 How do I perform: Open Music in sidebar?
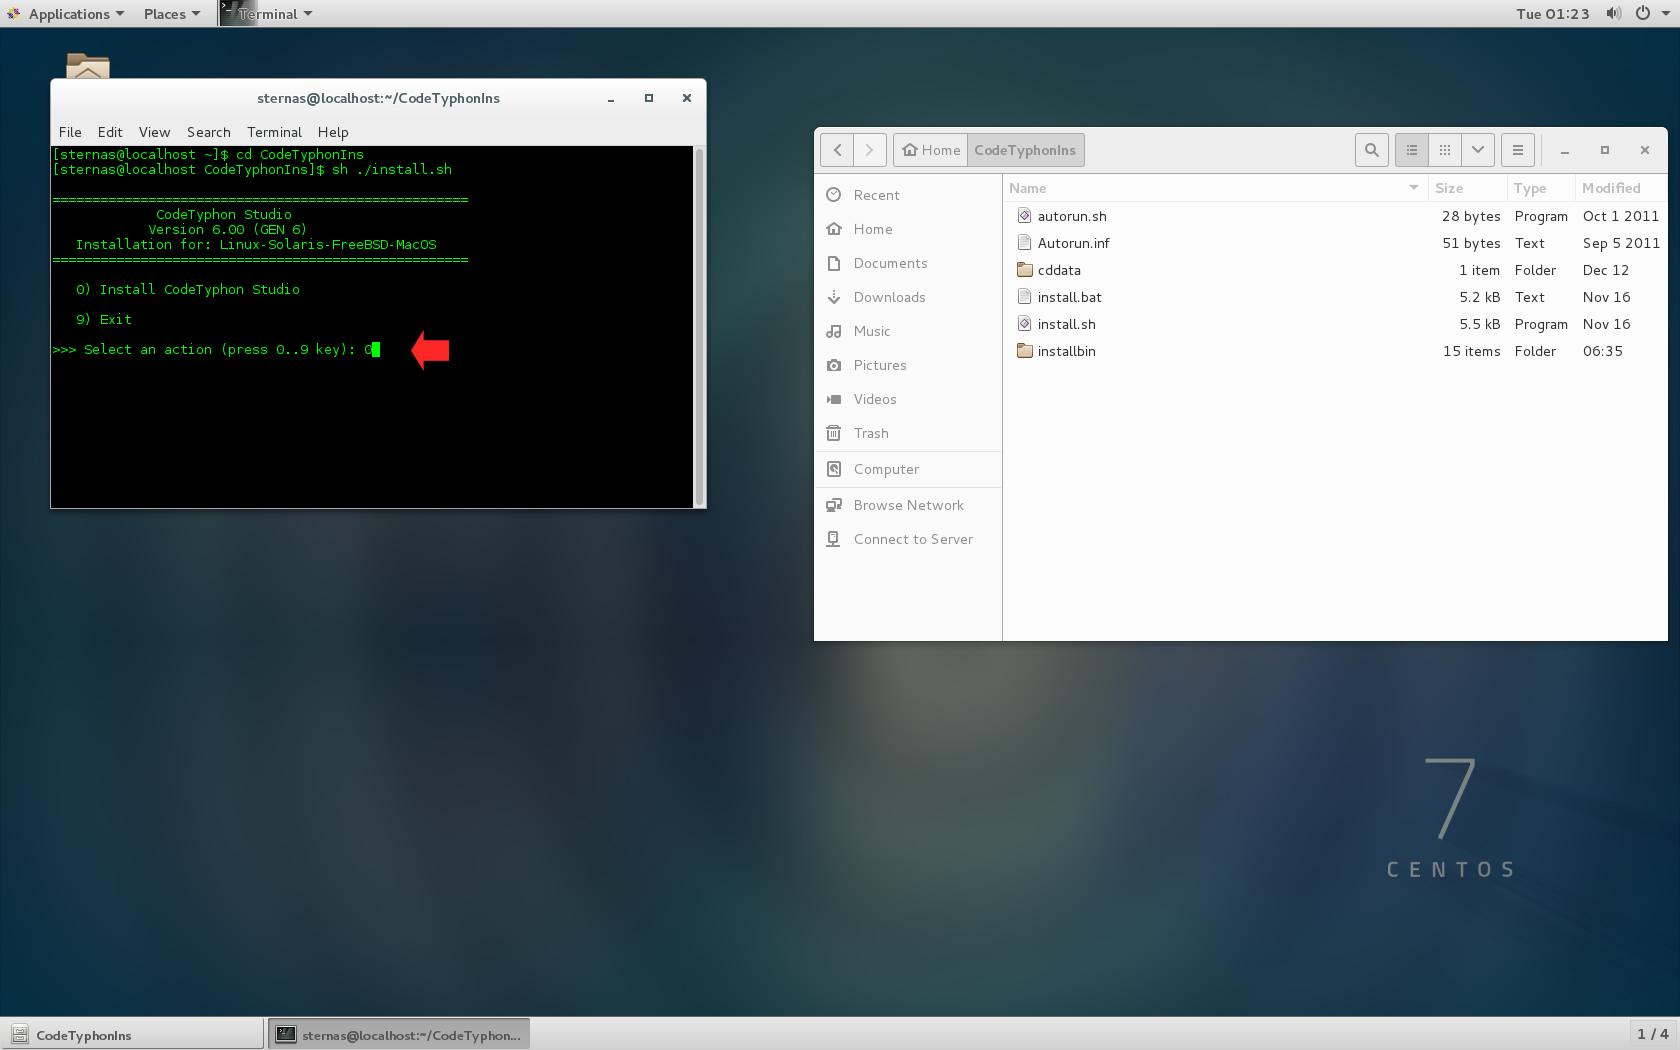[908, 331]
